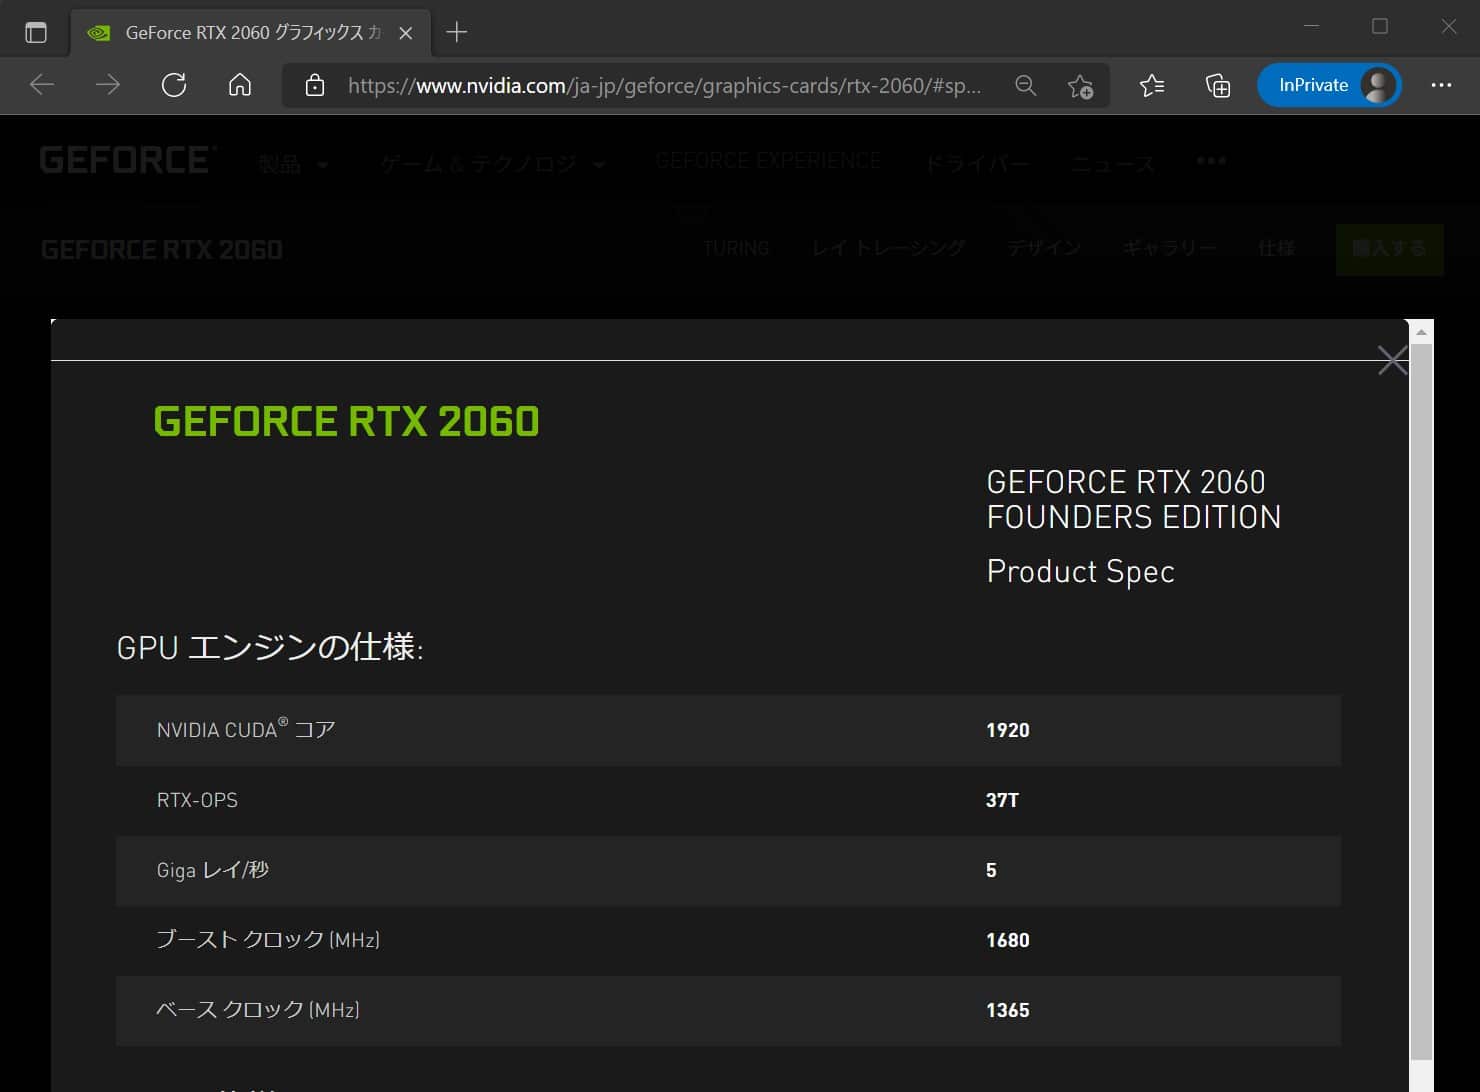Close the GeForce RTX 2060 browser tab
Screen dimensions: 1480x1092
pos(405,33)
